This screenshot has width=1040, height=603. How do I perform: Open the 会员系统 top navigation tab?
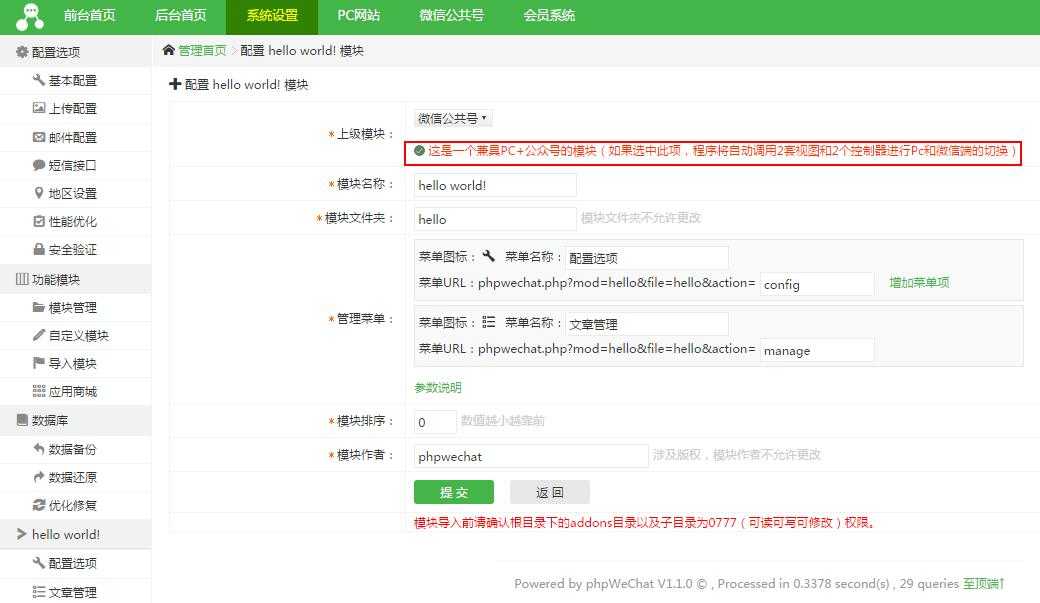[x=549, y=15]
